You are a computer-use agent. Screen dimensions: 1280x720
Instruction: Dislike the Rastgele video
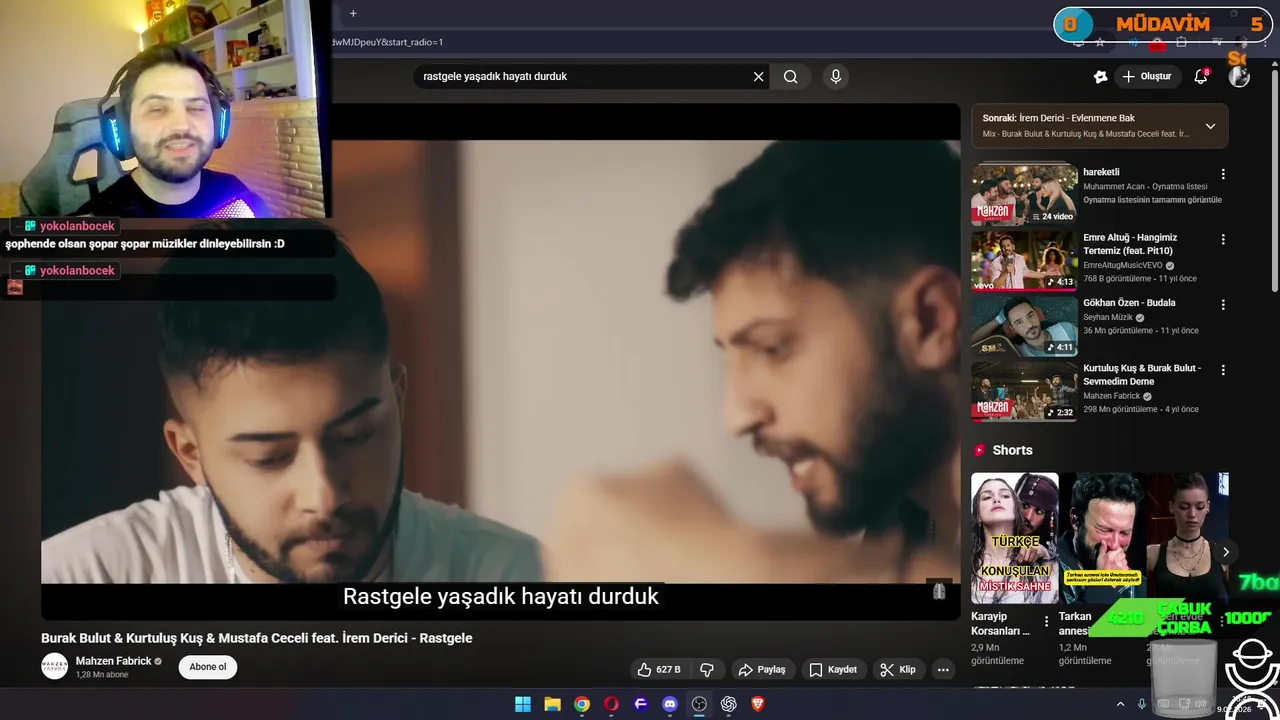tap(707, 670)
